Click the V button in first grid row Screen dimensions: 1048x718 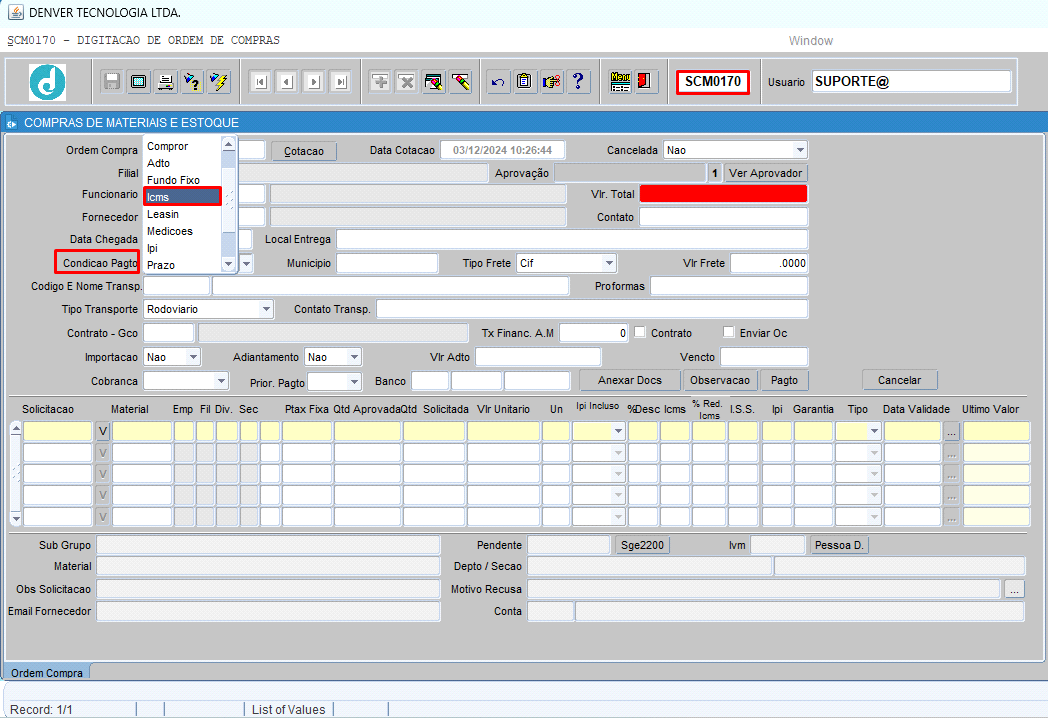click(102, 431)
